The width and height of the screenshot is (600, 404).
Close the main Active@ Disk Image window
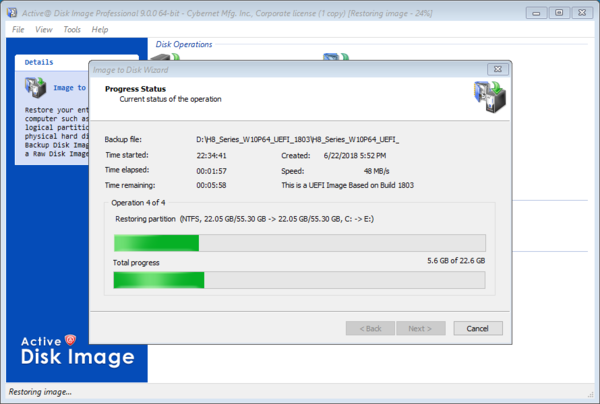pos(582,12)
